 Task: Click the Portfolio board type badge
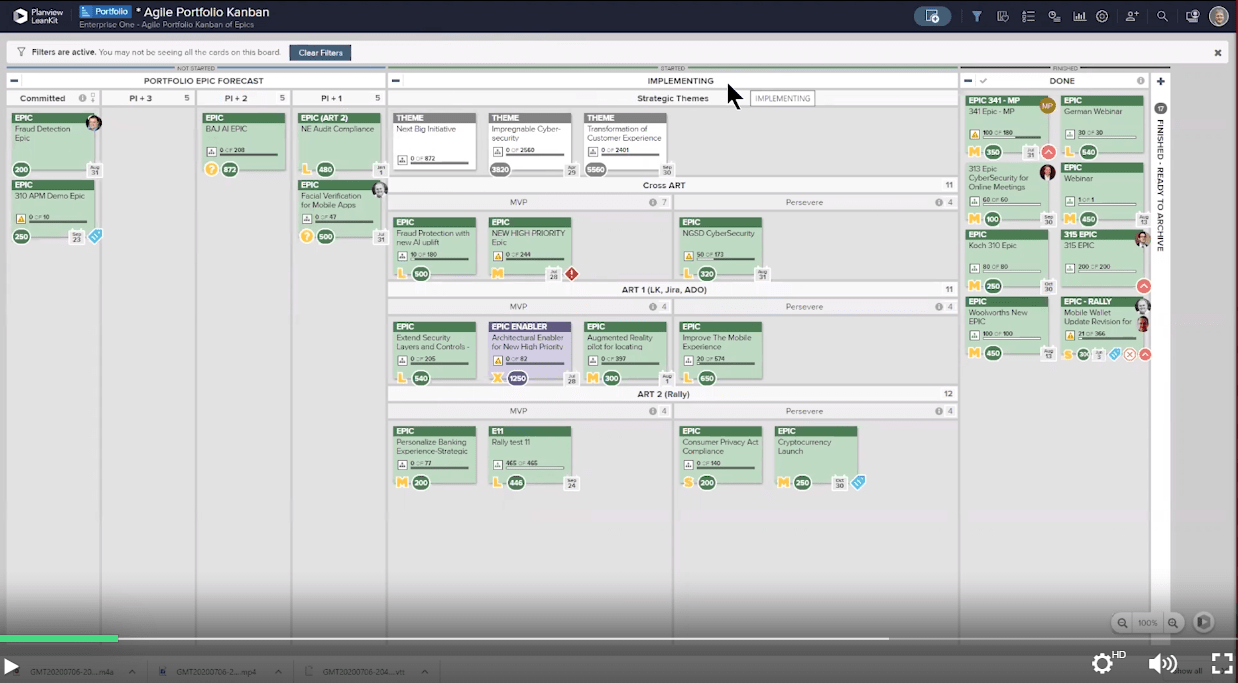106,11
